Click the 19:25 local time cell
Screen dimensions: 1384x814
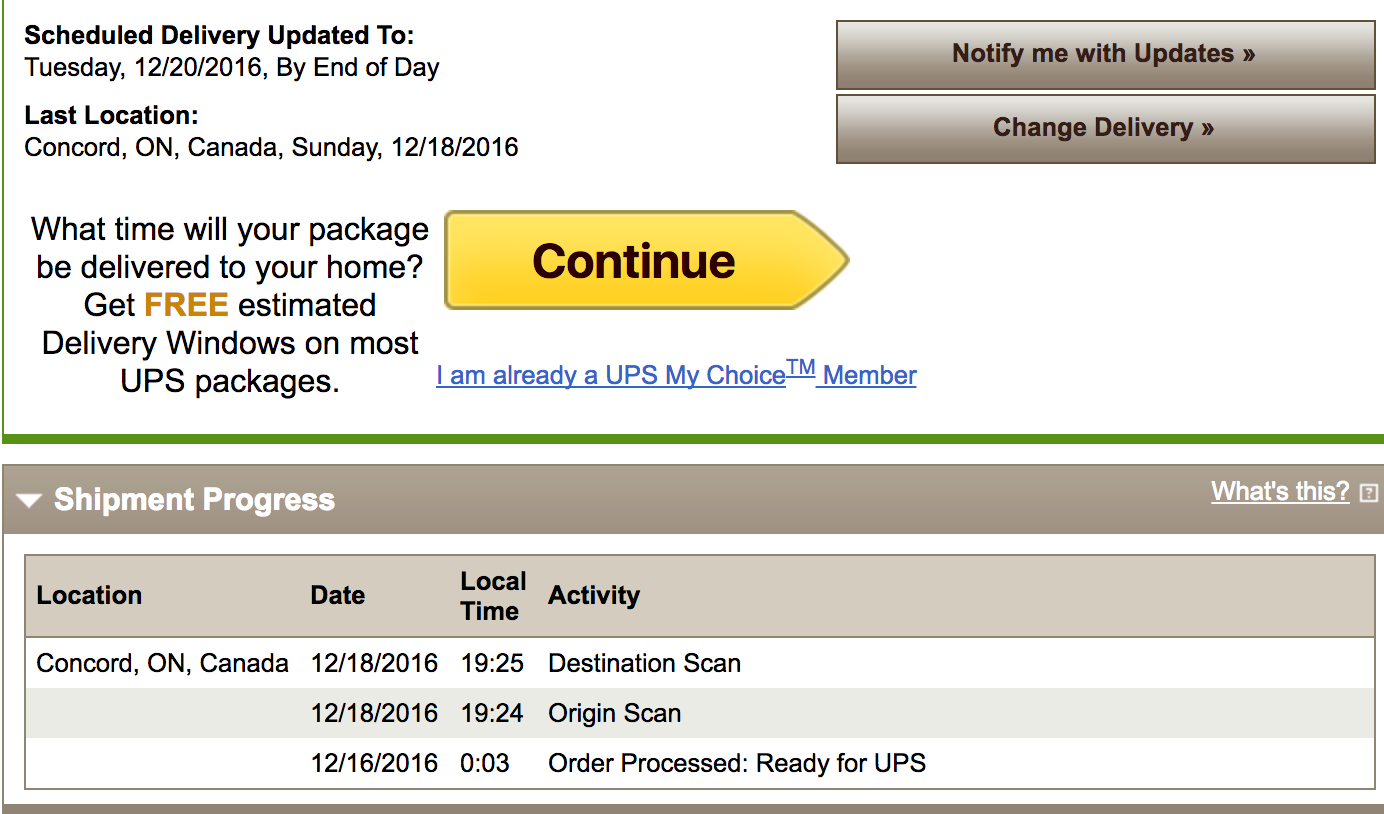tap(492, 663)
